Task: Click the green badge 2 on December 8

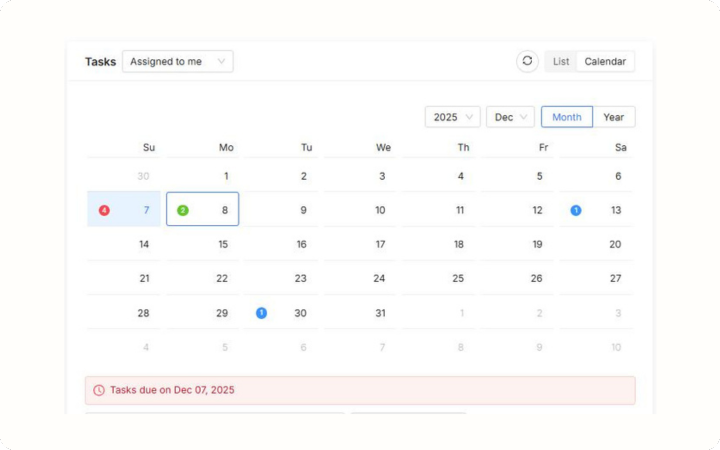Action: pos(183,210)
